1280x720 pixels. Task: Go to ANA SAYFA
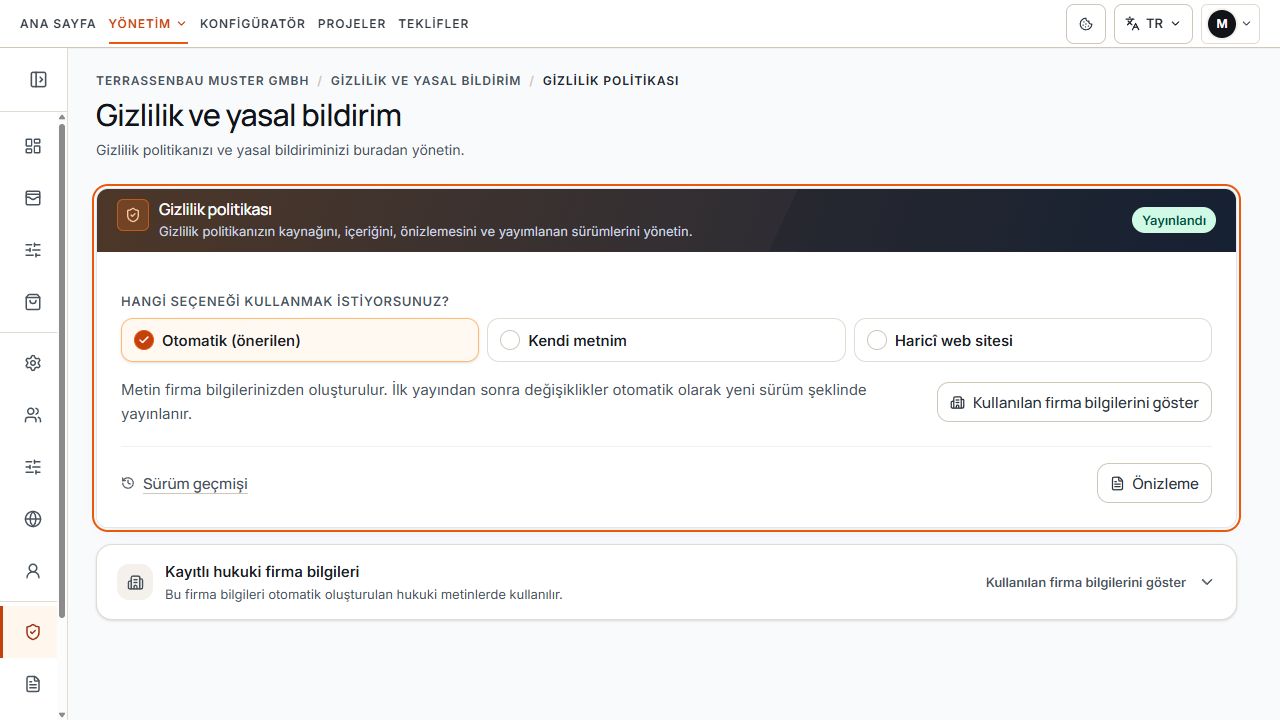(x=58, y=24)
